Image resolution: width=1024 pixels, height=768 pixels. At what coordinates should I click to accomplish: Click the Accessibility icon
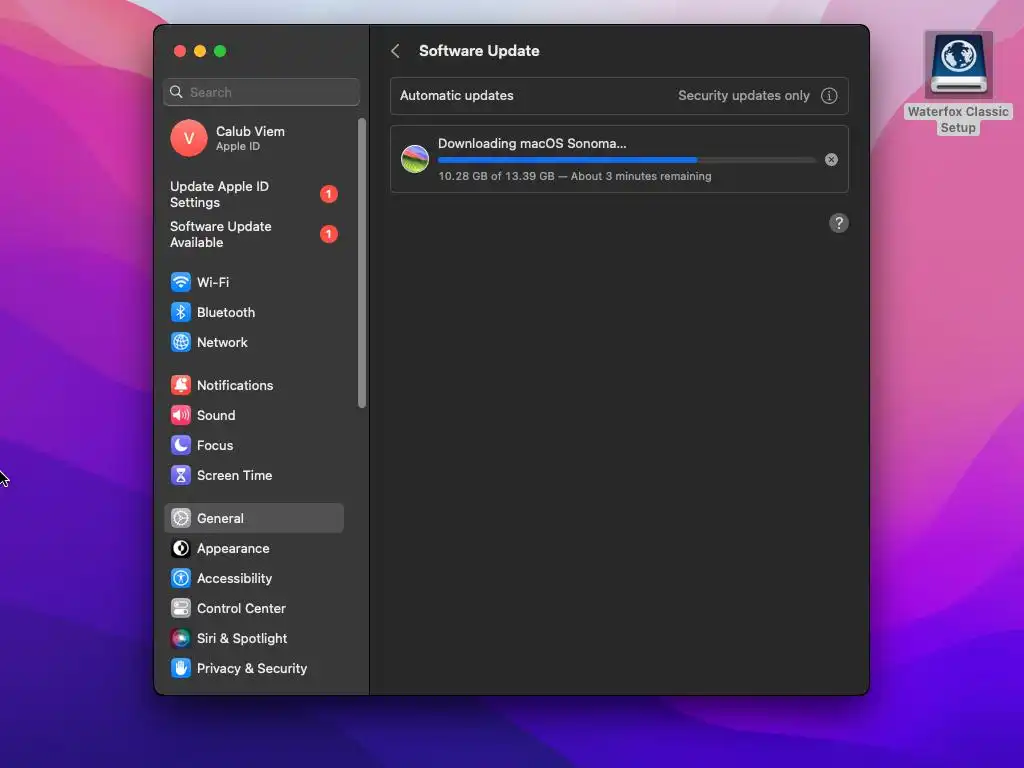pos(181,579)
